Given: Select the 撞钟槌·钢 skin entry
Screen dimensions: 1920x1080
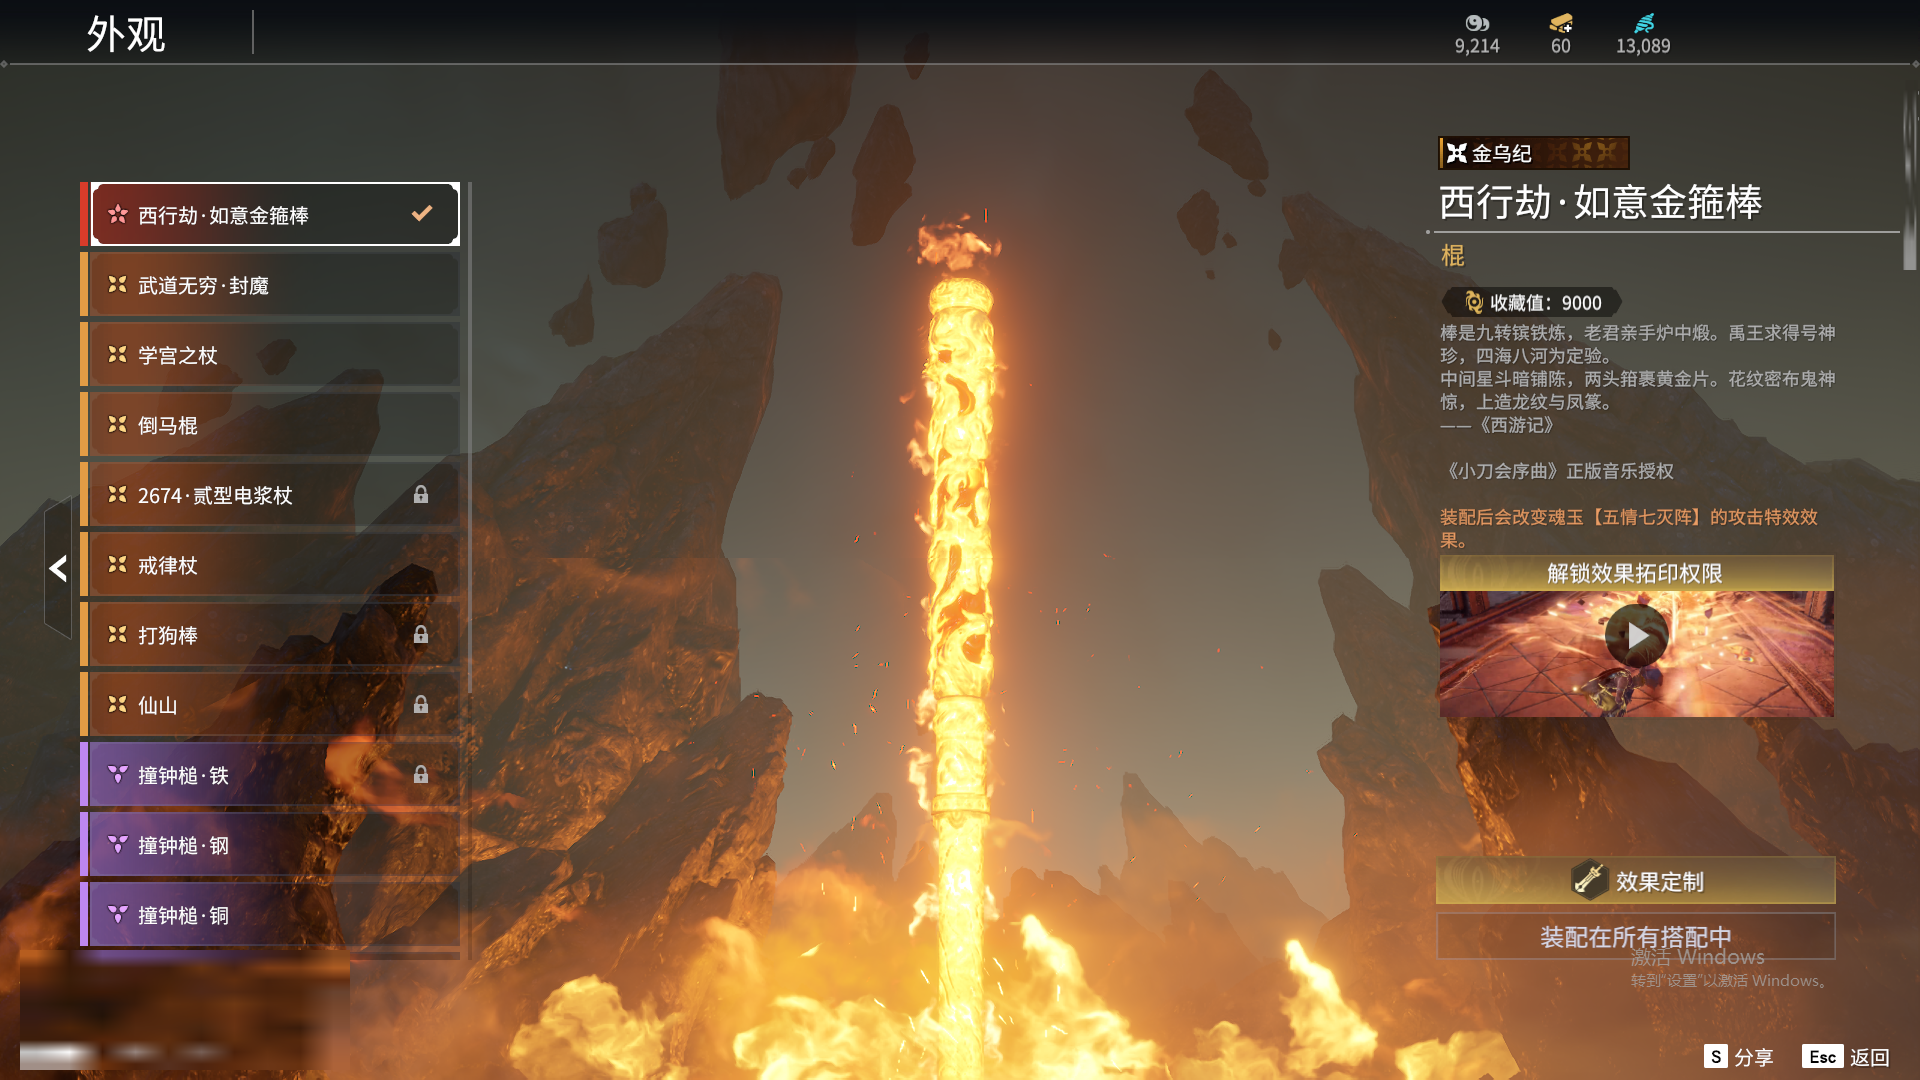Looking at the screenshot, I should click(270, 845).
